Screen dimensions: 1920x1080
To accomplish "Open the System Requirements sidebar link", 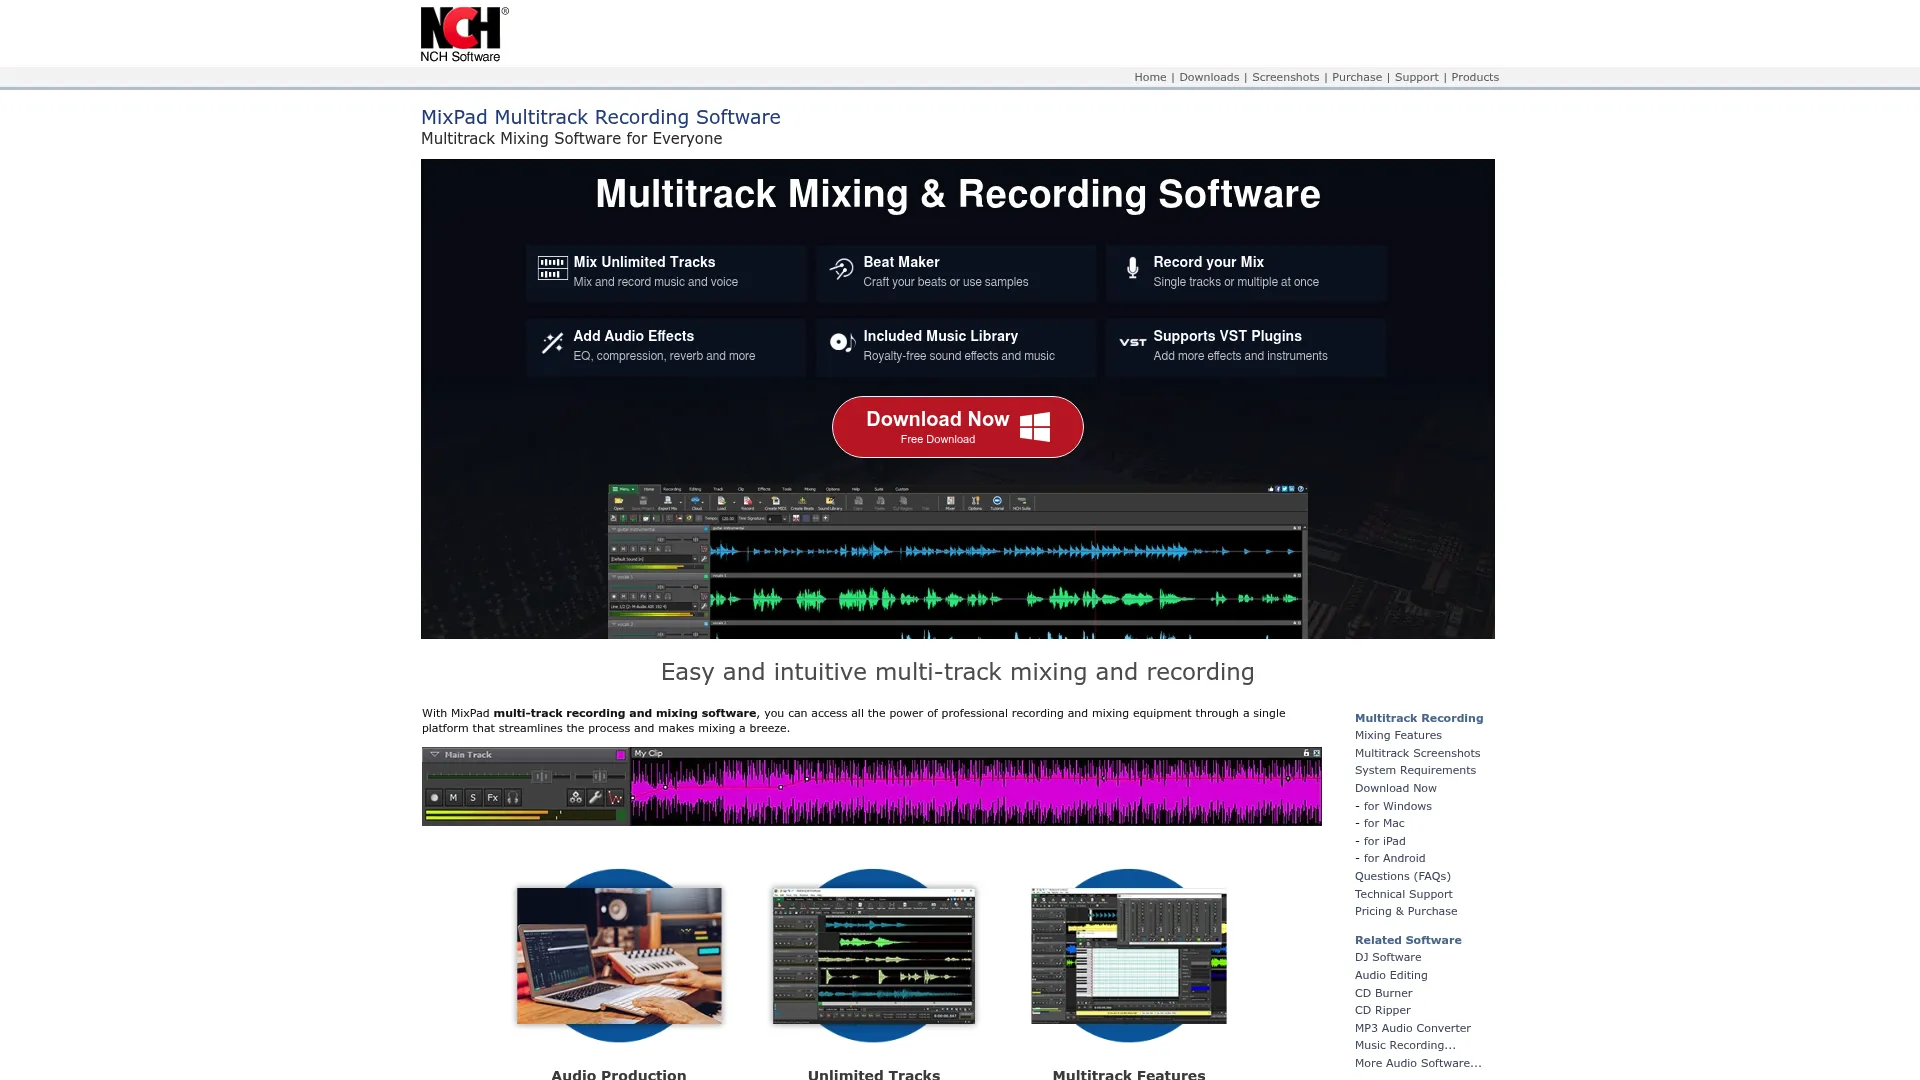I will click(1415, 770).
